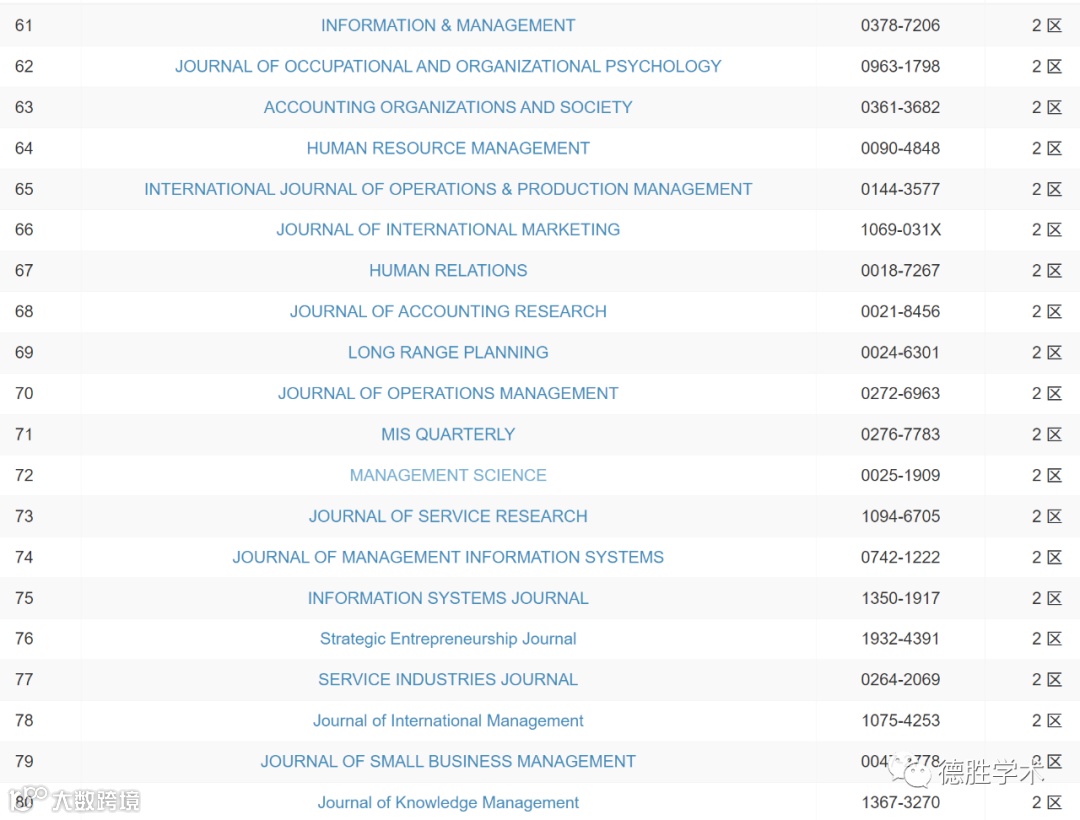Select ISSN 0276-7783 cell
The height and width of the screenshot is (820, 1080).
900,434
